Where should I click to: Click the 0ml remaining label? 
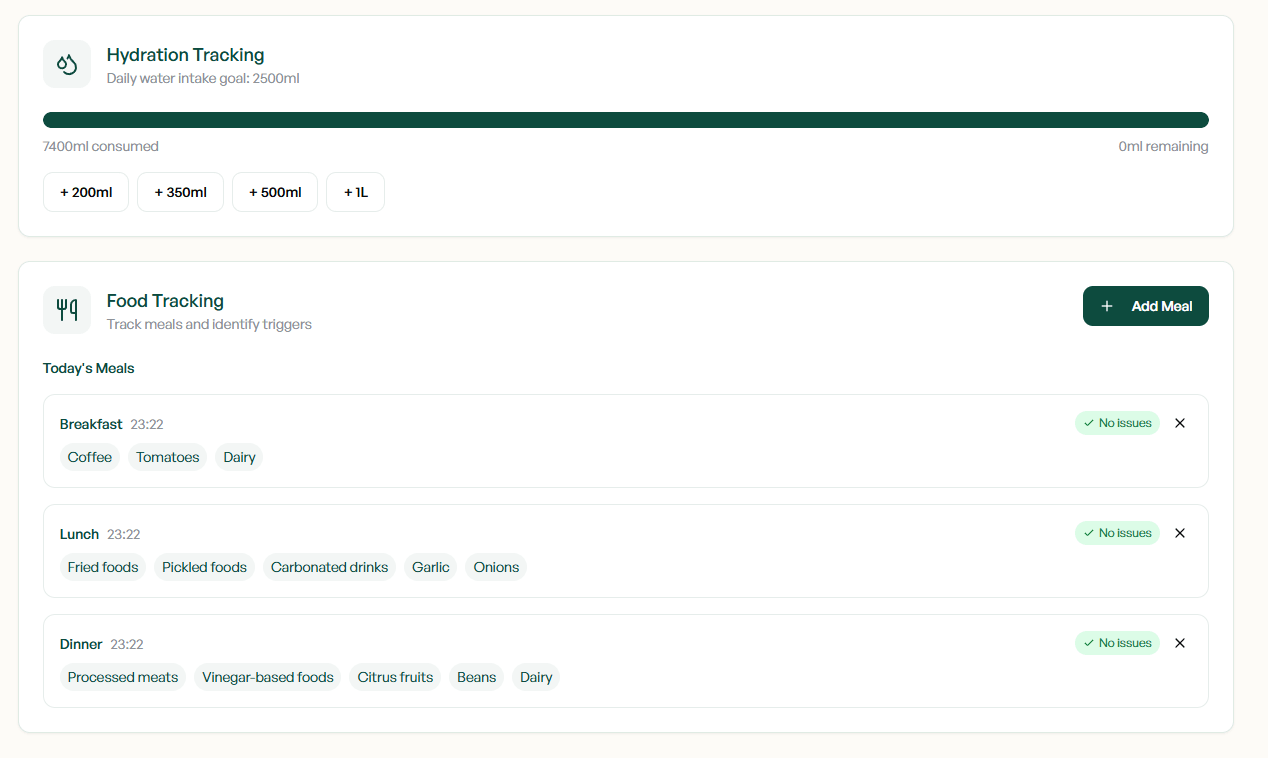1163,146
